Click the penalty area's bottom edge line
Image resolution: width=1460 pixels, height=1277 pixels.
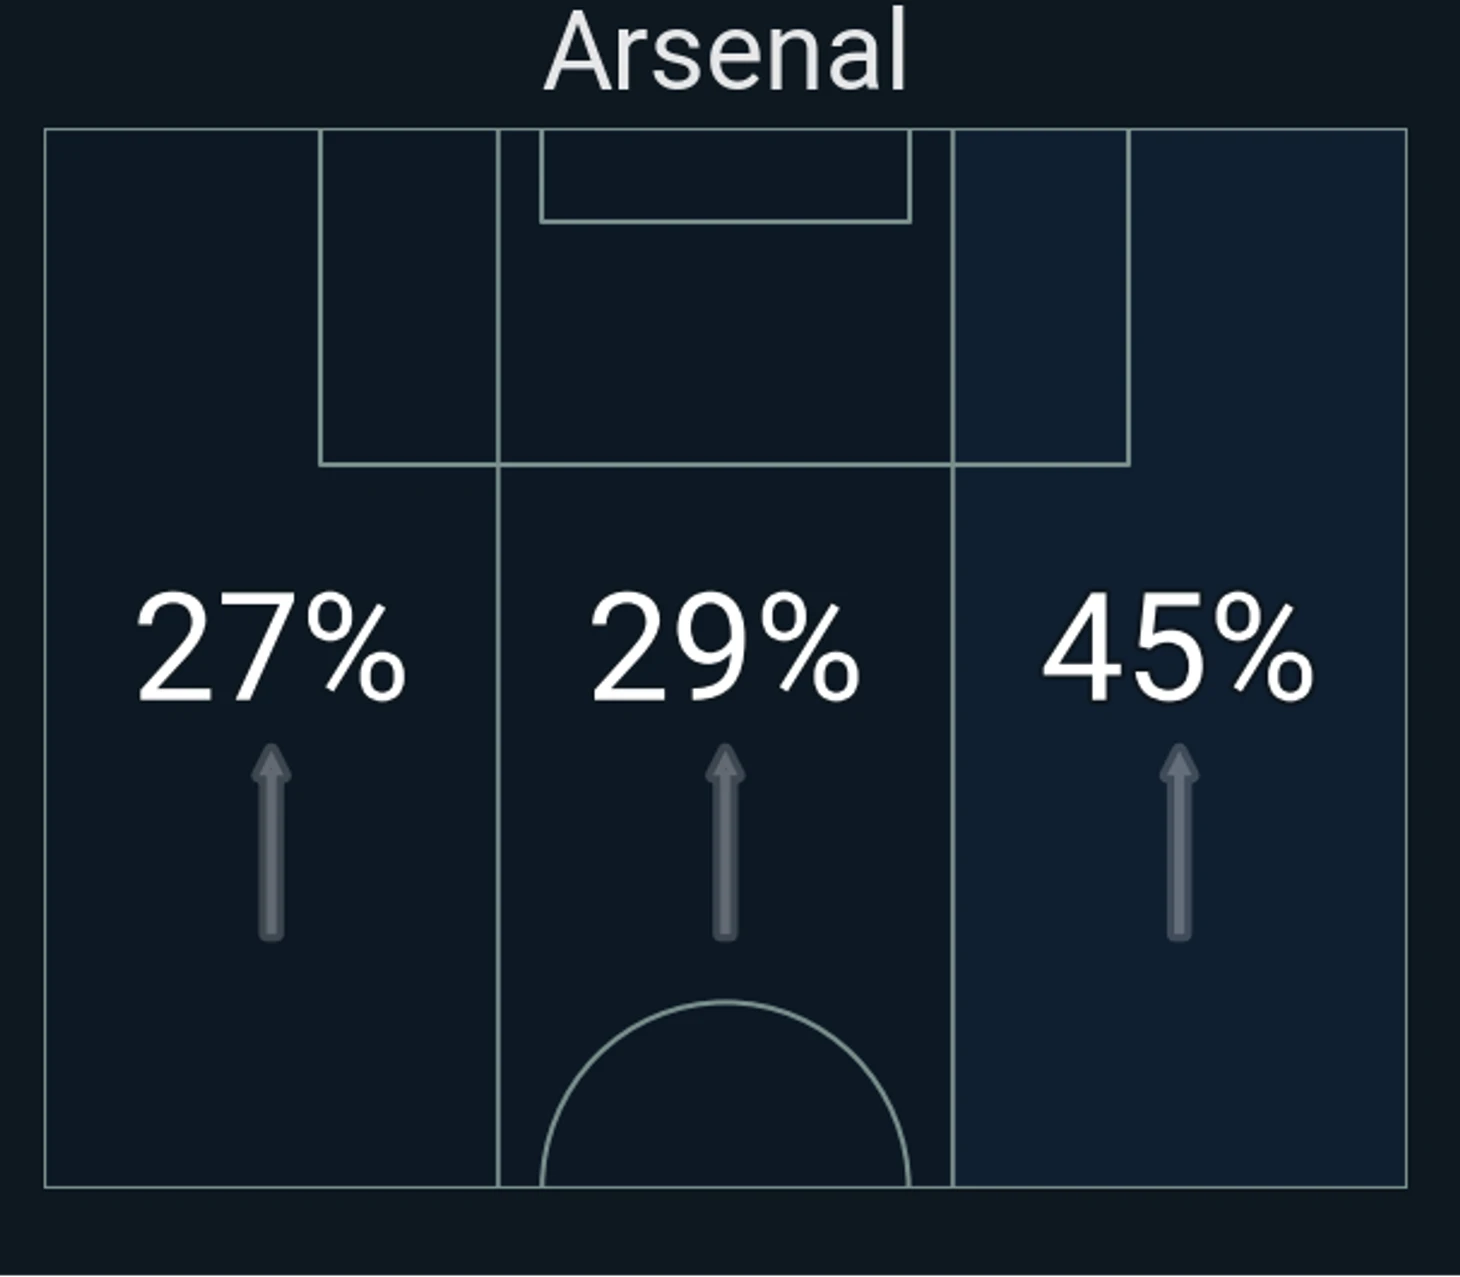tap(725, 465)
